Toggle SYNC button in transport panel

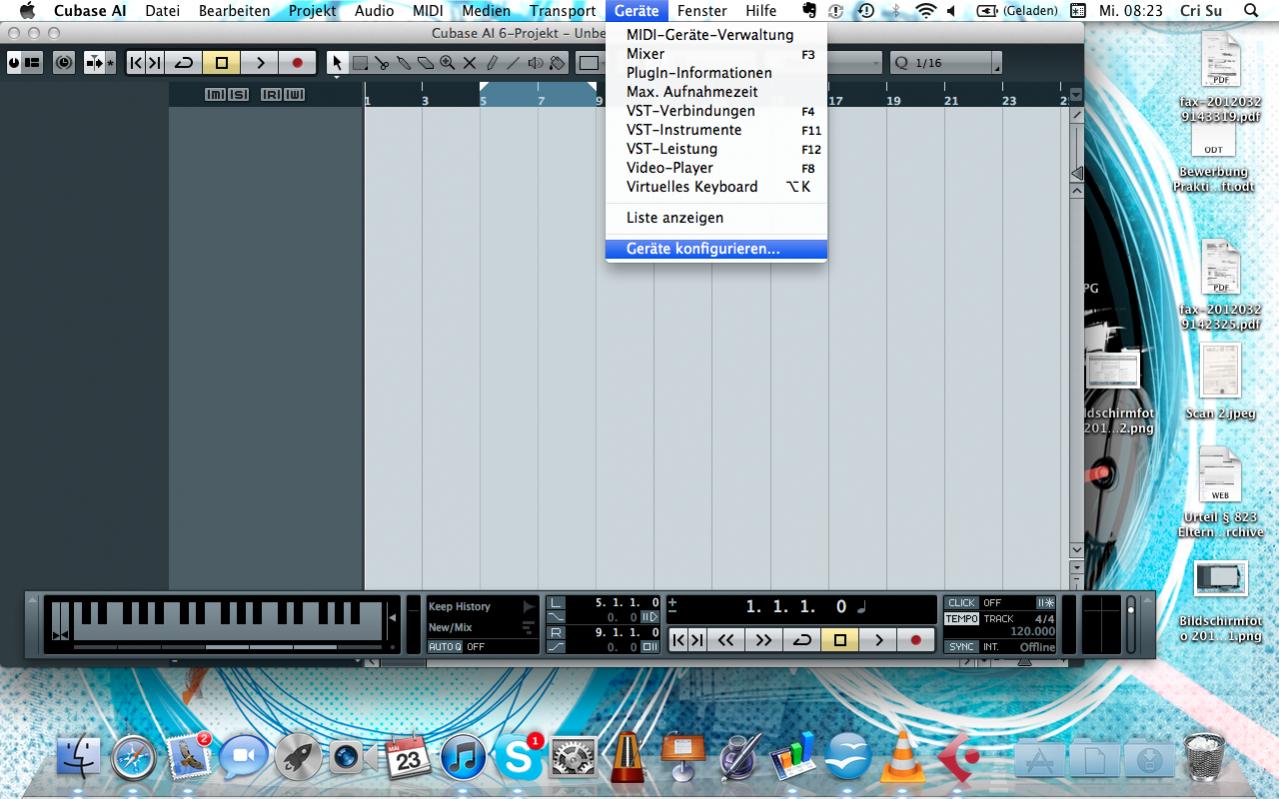point(961,647)
